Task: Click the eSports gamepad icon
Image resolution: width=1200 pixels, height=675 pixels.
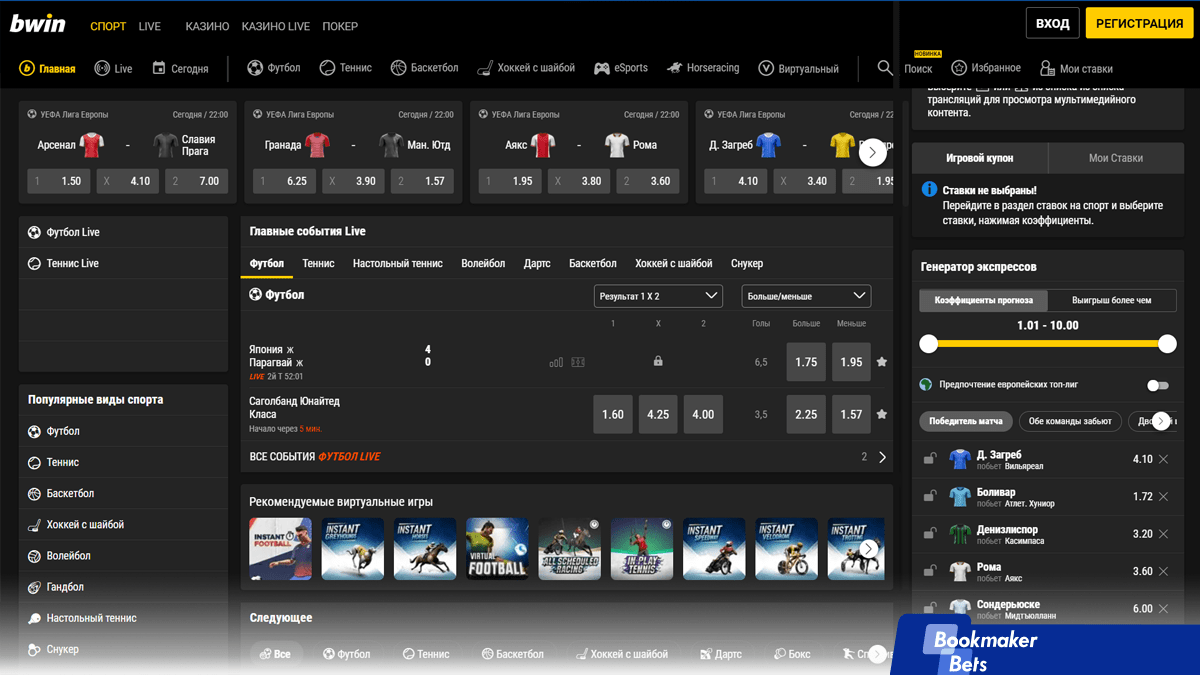Action: pyautogui.click(x=602, y=68)
